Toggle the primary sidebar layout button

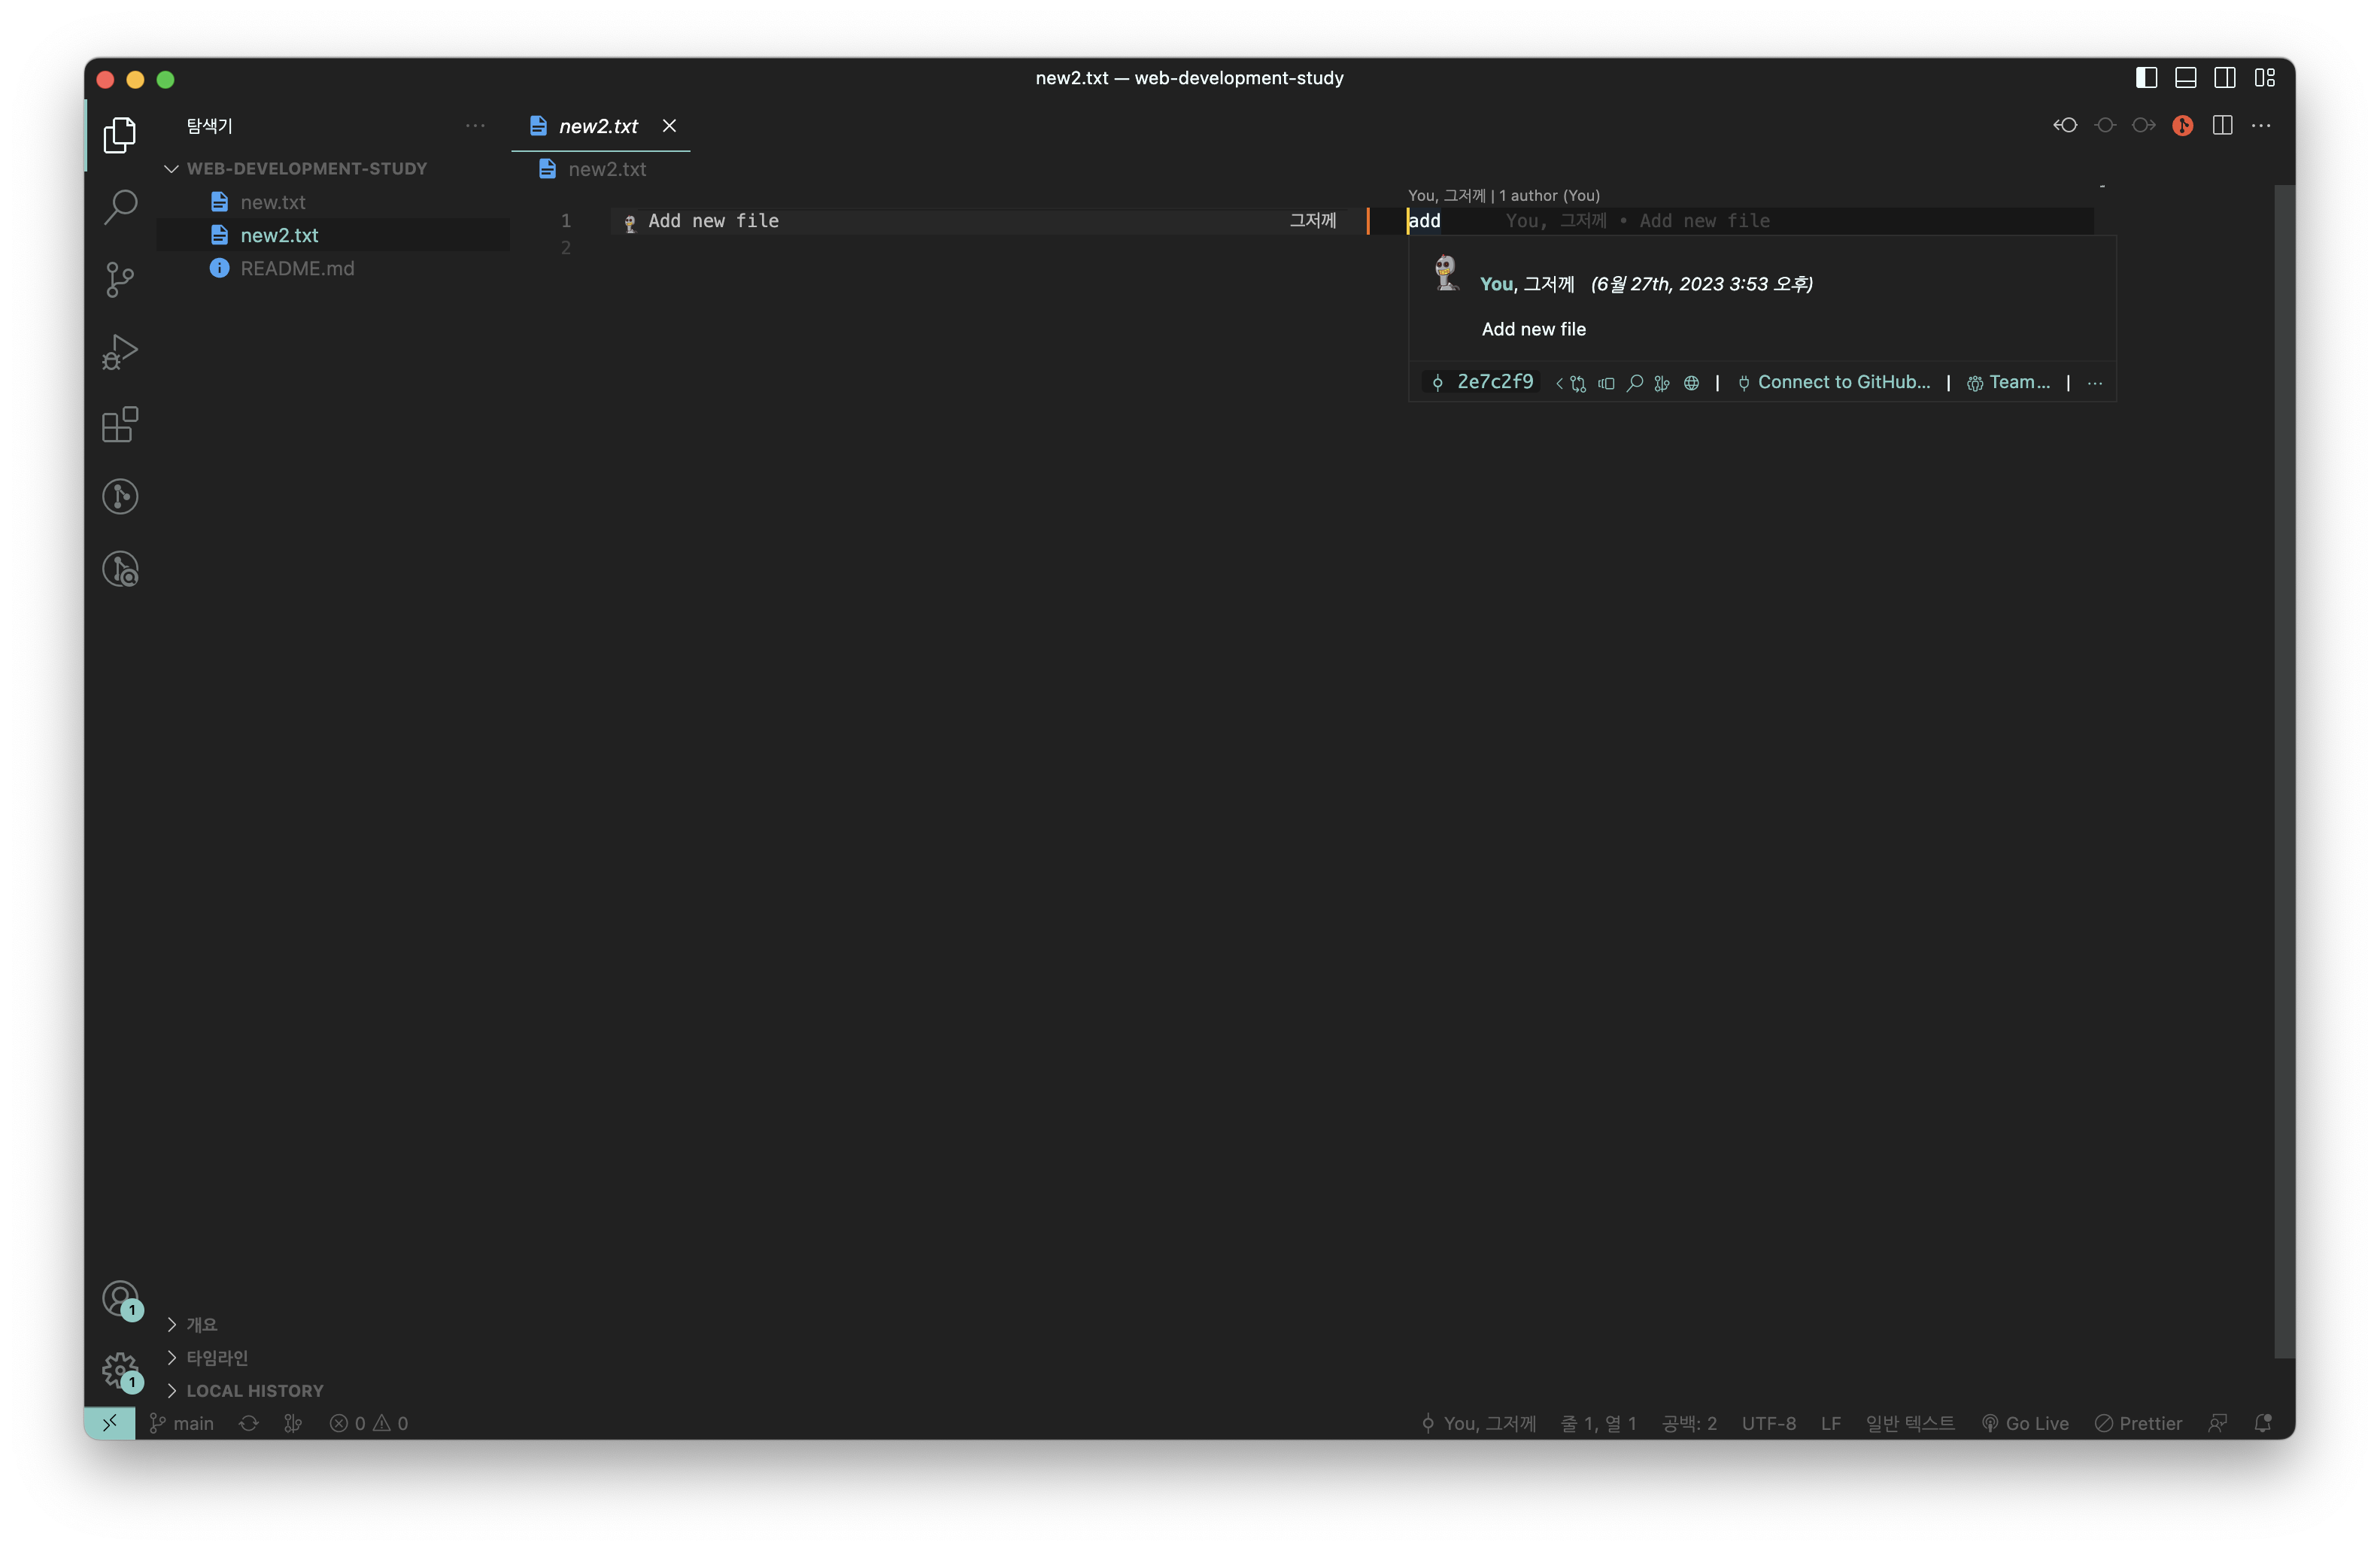[2146, 78]
